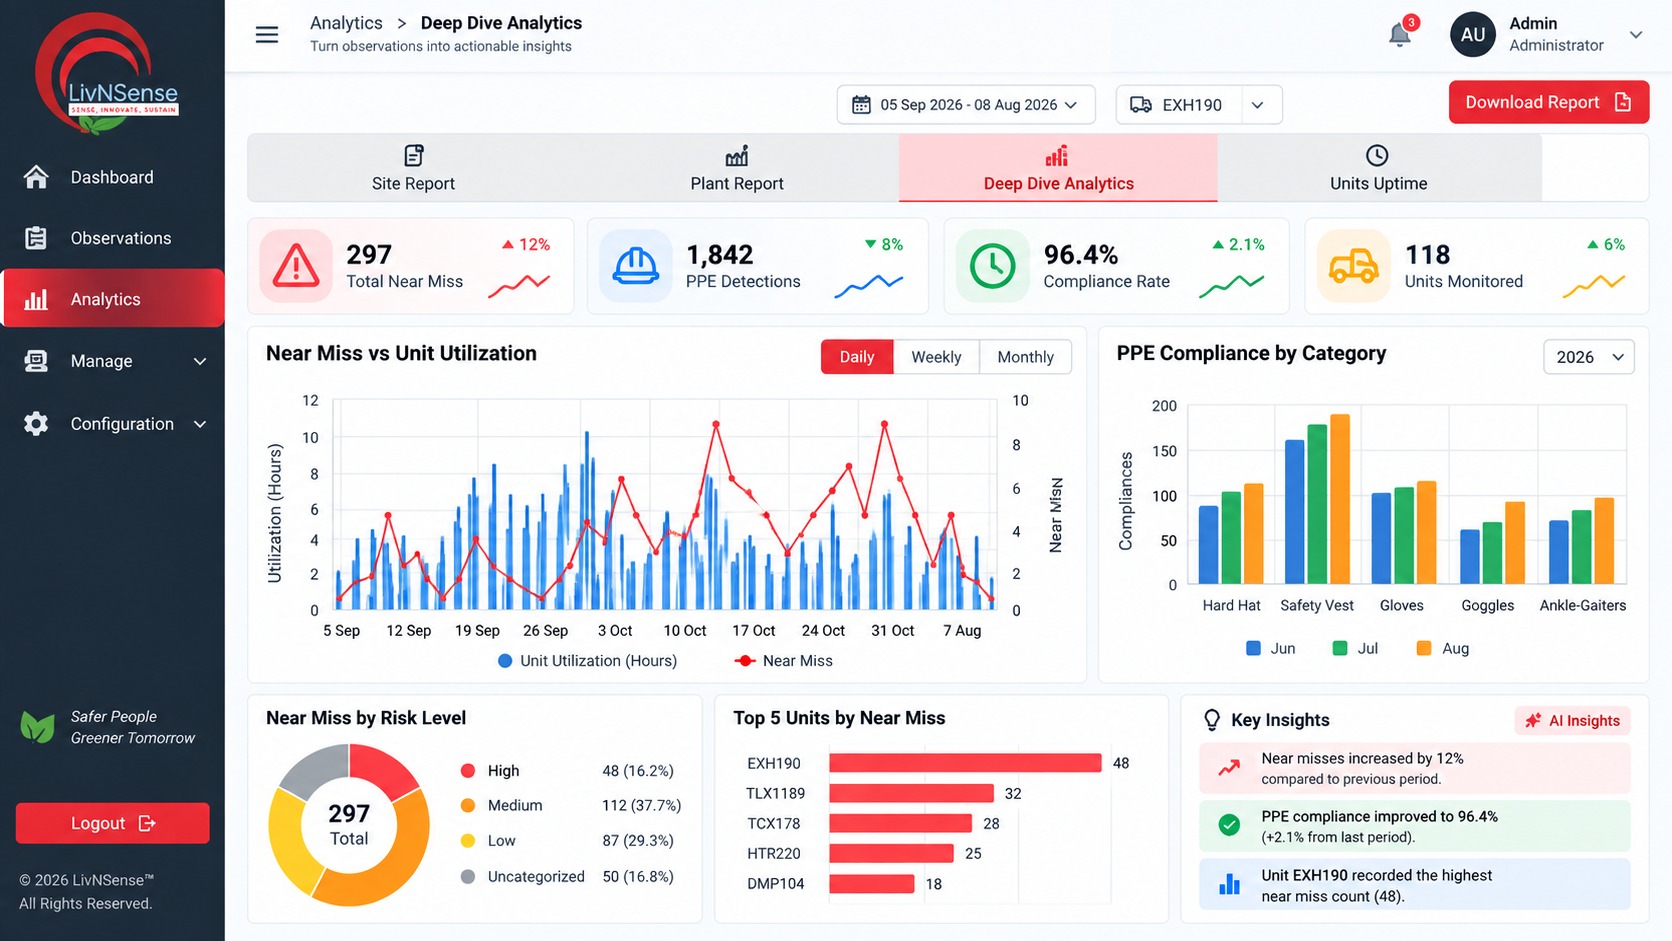Click the green check insight icon
Screen dimensions: 1672x941
click(1229, 825)
